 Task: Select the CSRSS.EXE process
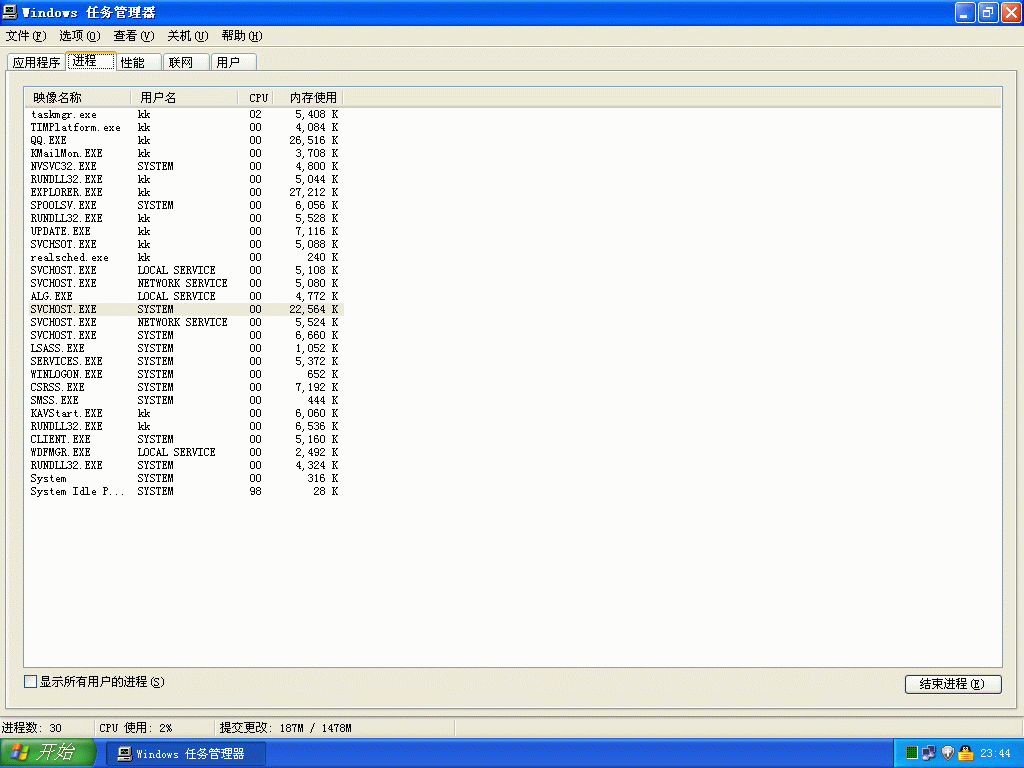click(x=184, y=387)
